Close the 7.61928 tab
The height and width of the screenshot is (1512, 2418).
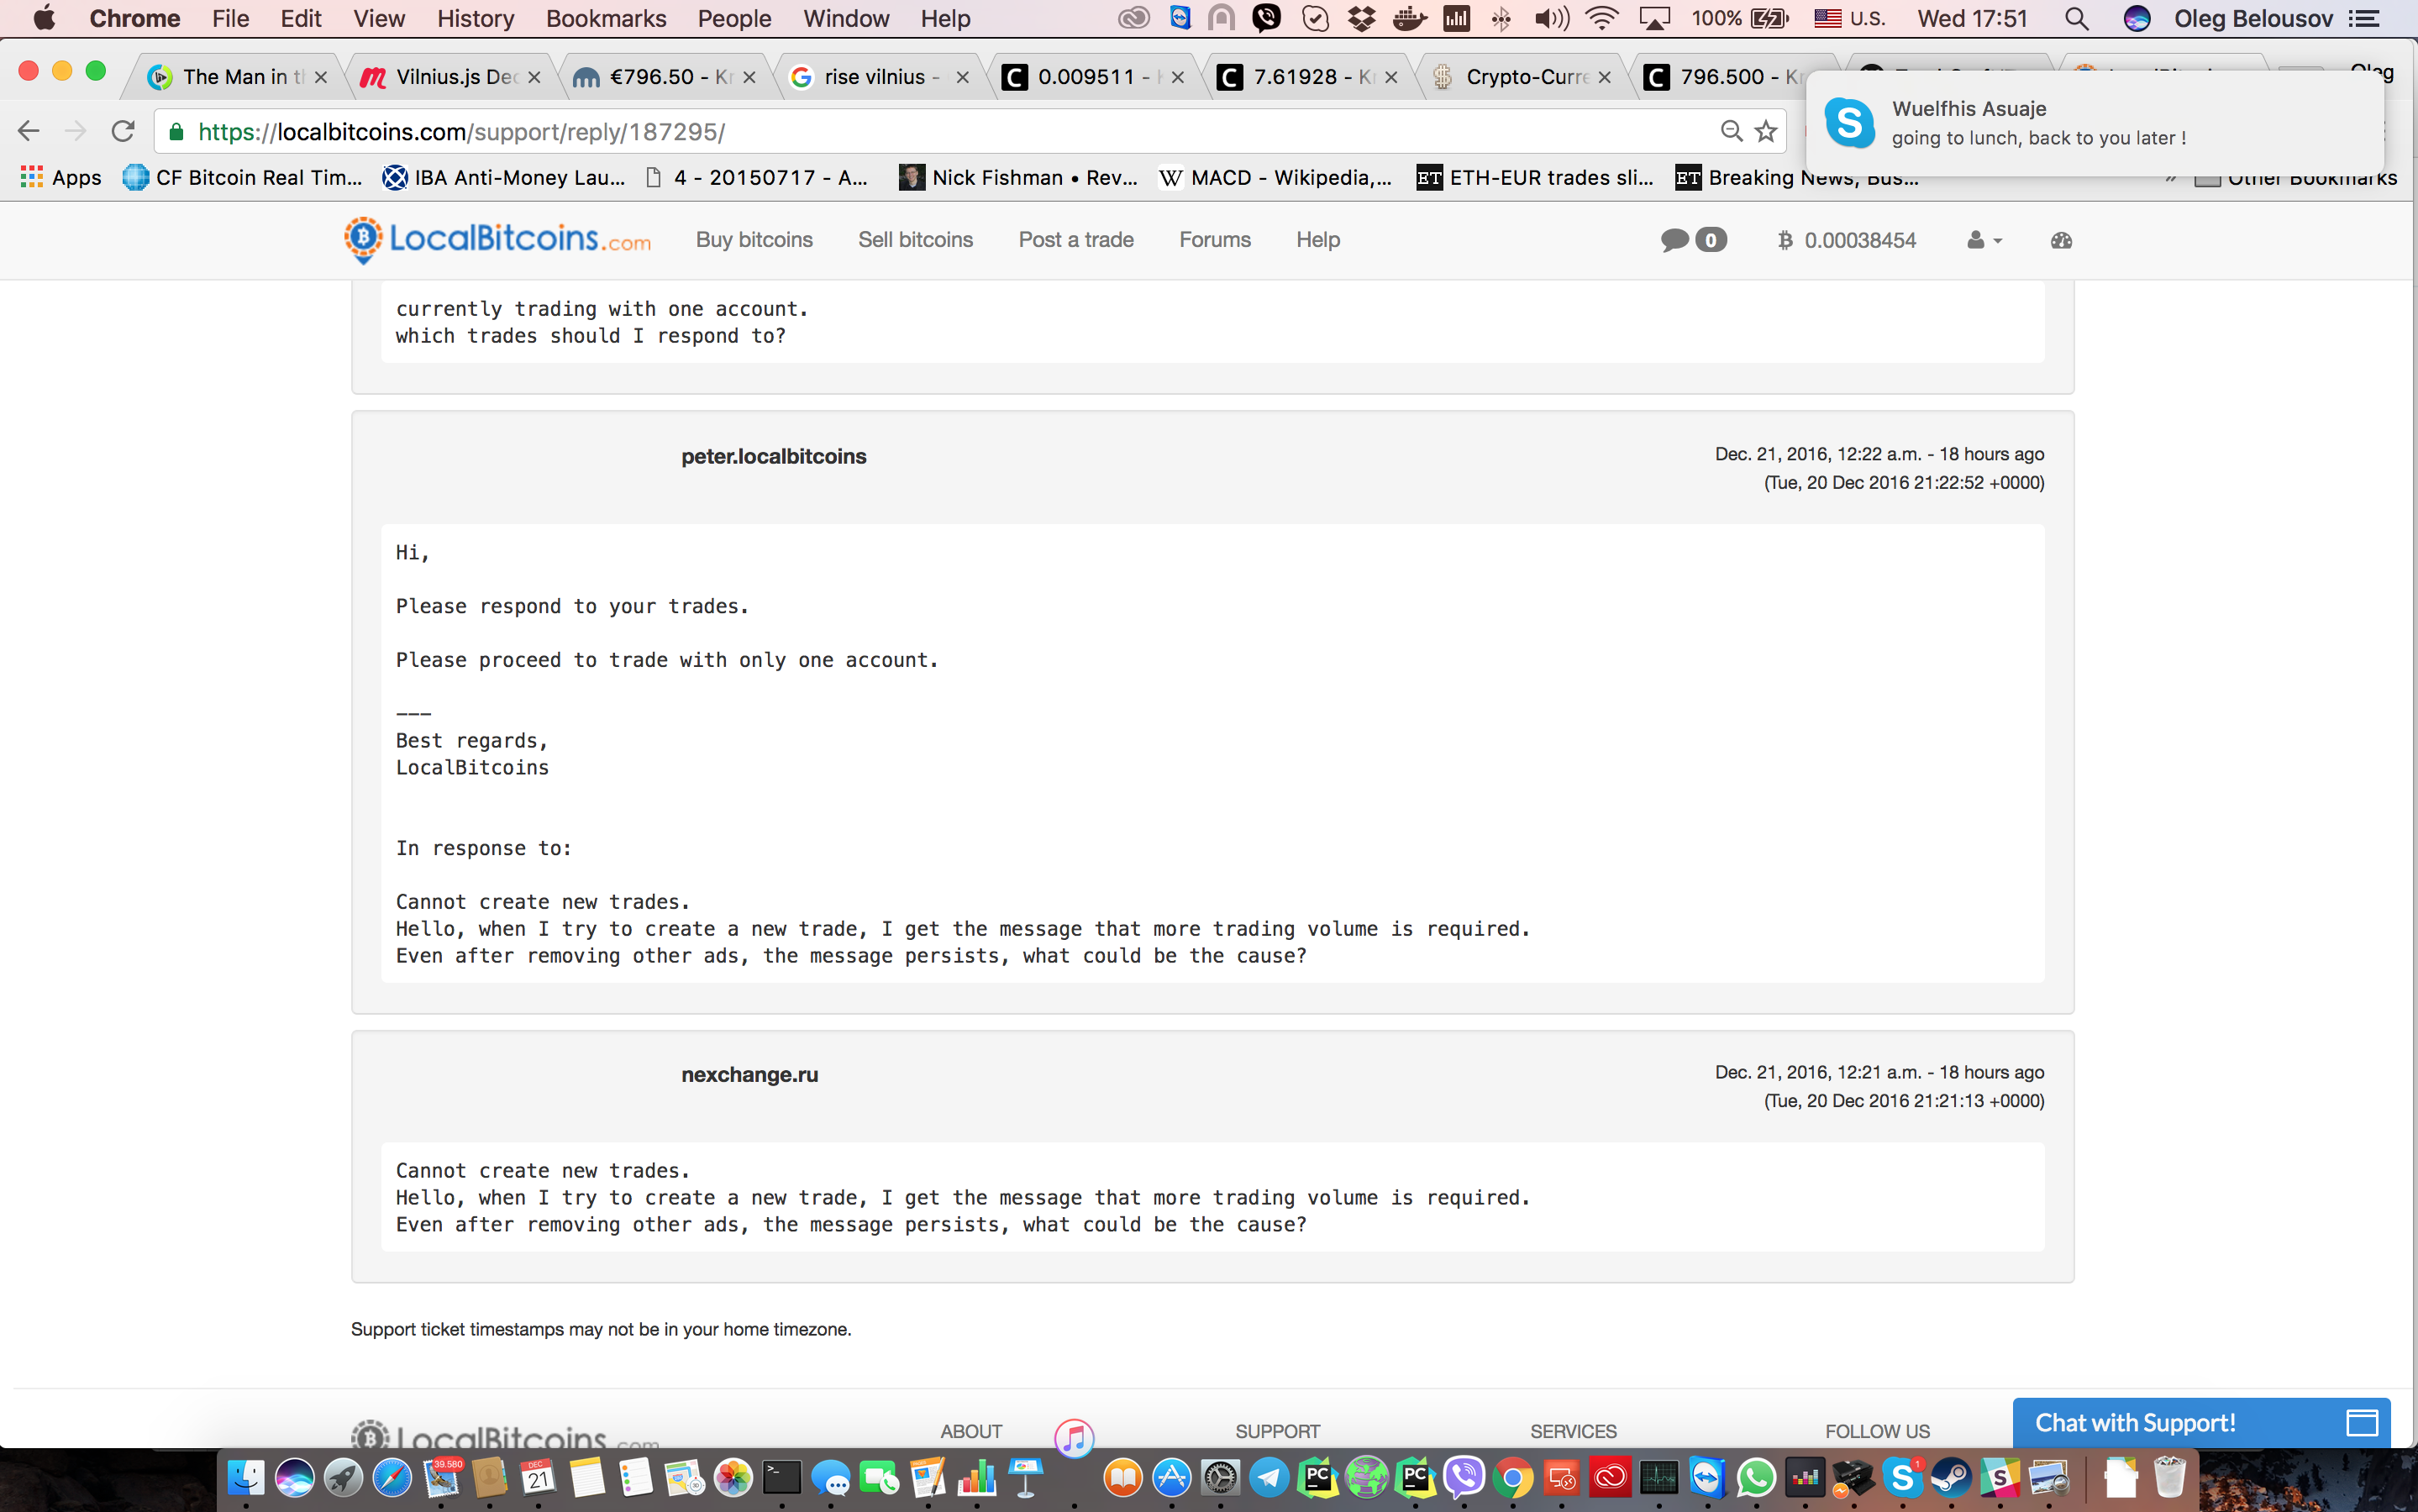[1391, 77]
